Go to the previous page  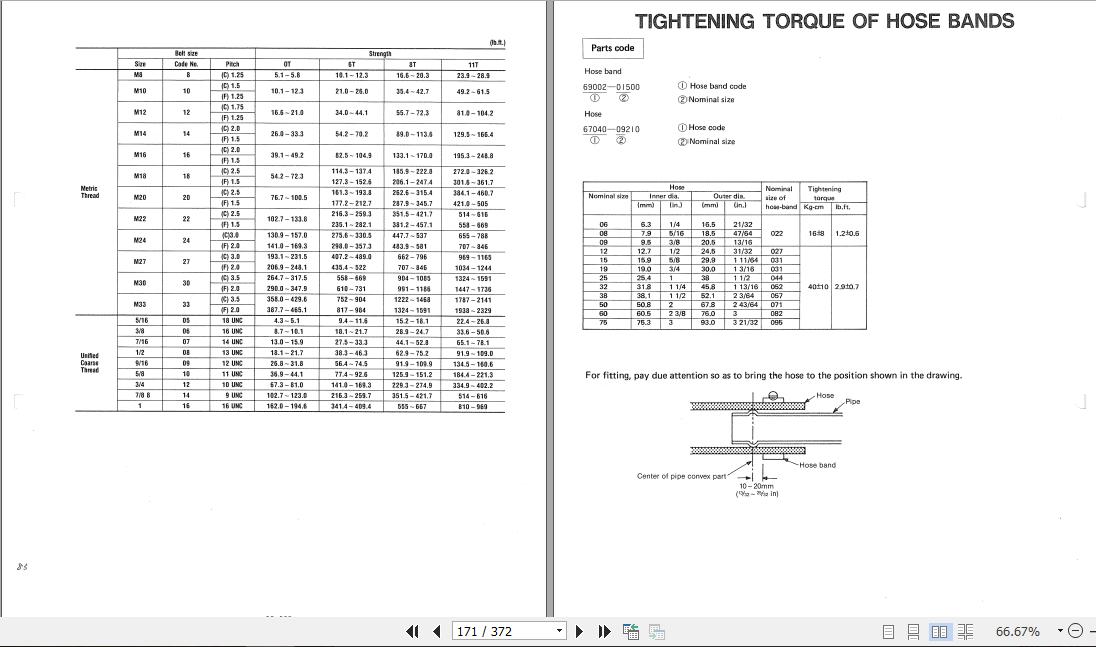tap(437, 632)
